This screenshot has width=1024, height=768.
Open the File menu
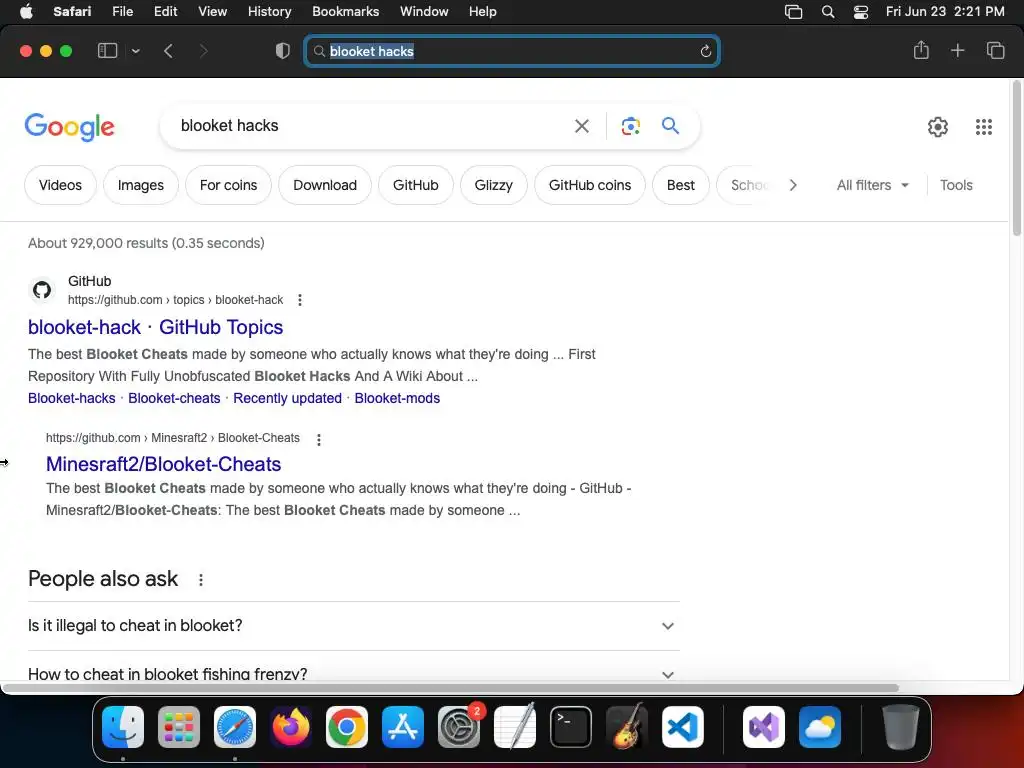point(122,12)
